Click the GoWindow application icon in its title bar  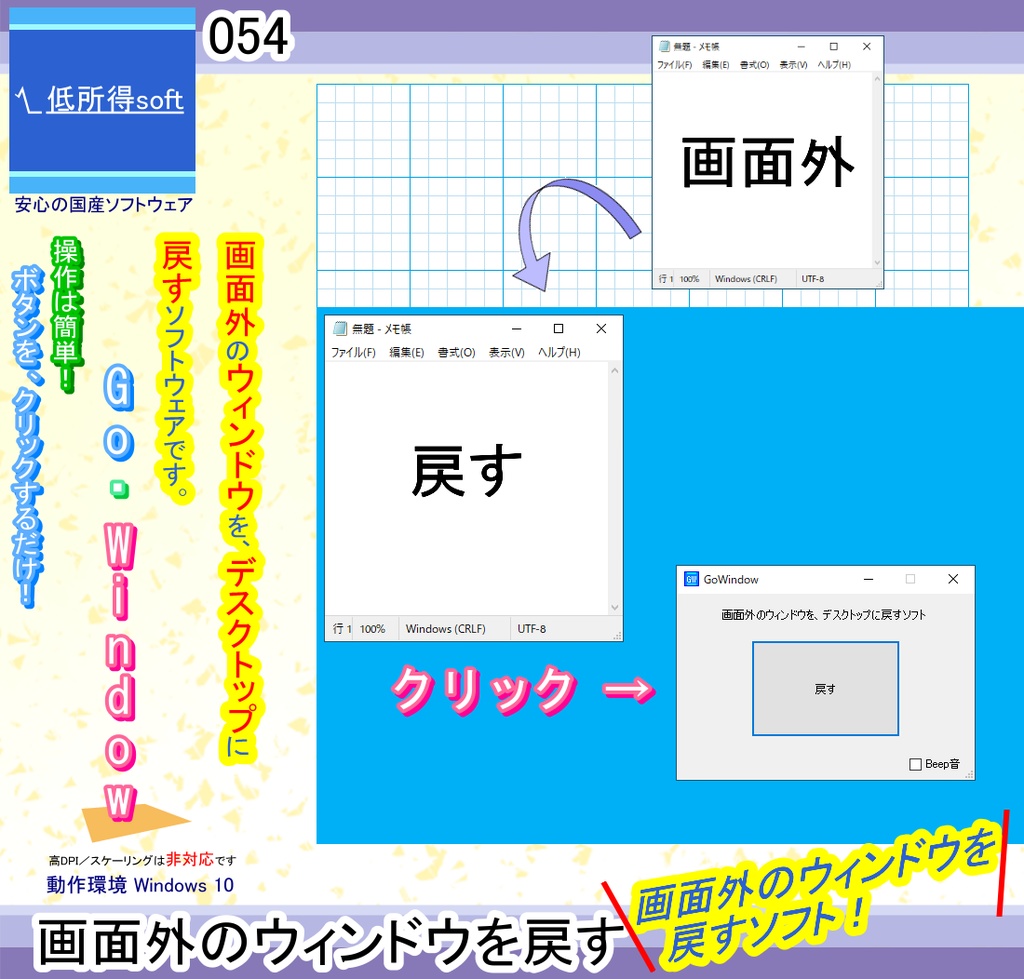[x=689, y=579]
